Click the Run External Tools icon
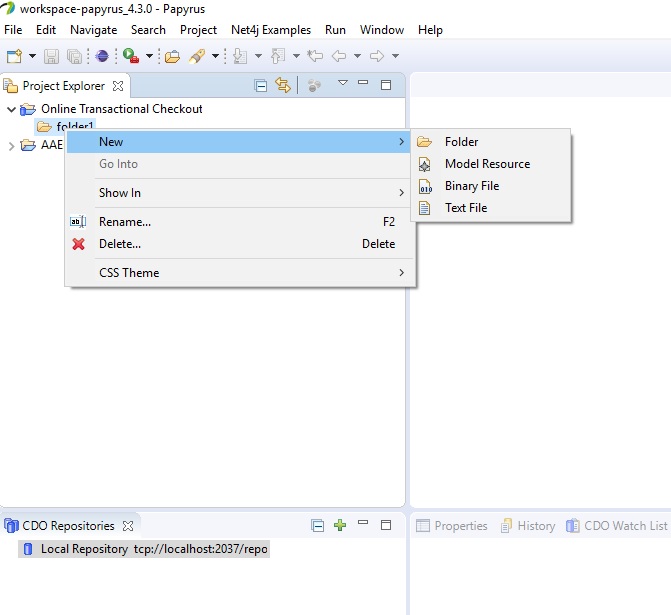The height and width of the screenshot is (615, 671). [x=131, y=56]
